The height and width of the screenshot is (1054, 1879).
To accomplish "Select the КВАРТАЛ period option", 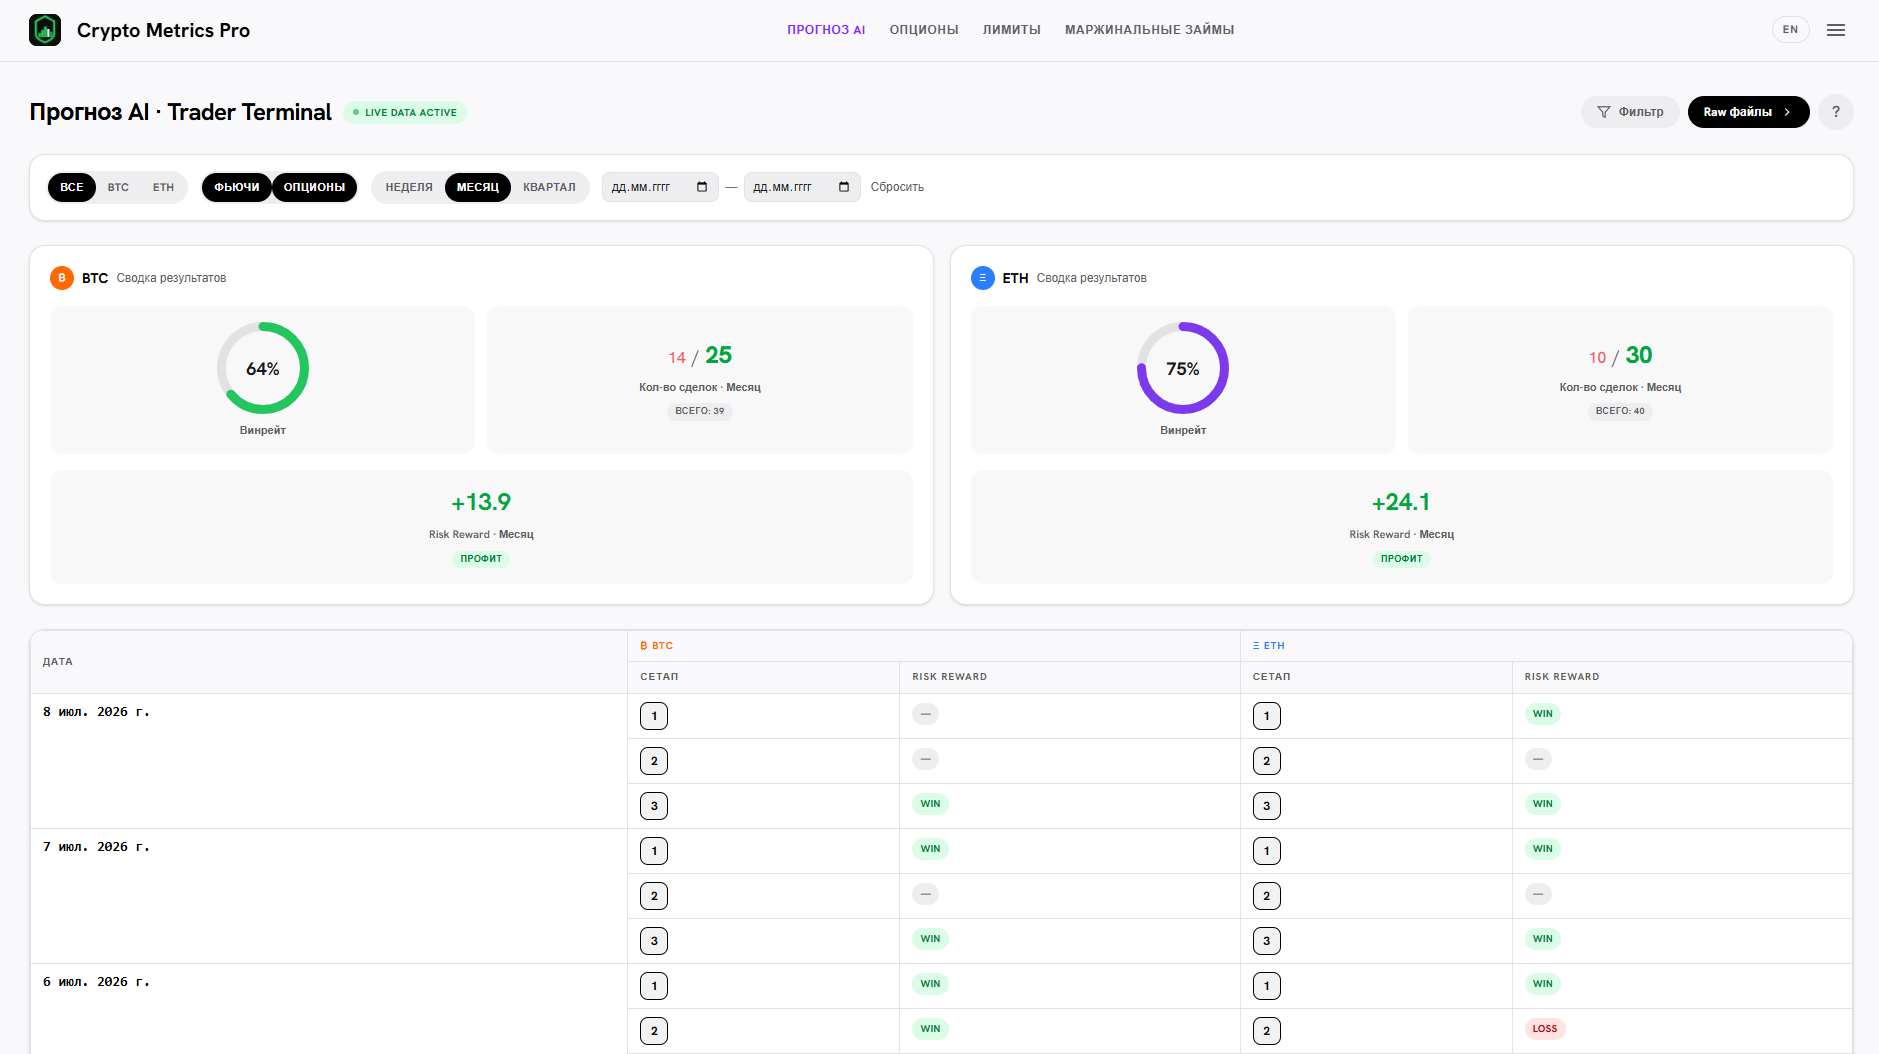I will [549, 187].
